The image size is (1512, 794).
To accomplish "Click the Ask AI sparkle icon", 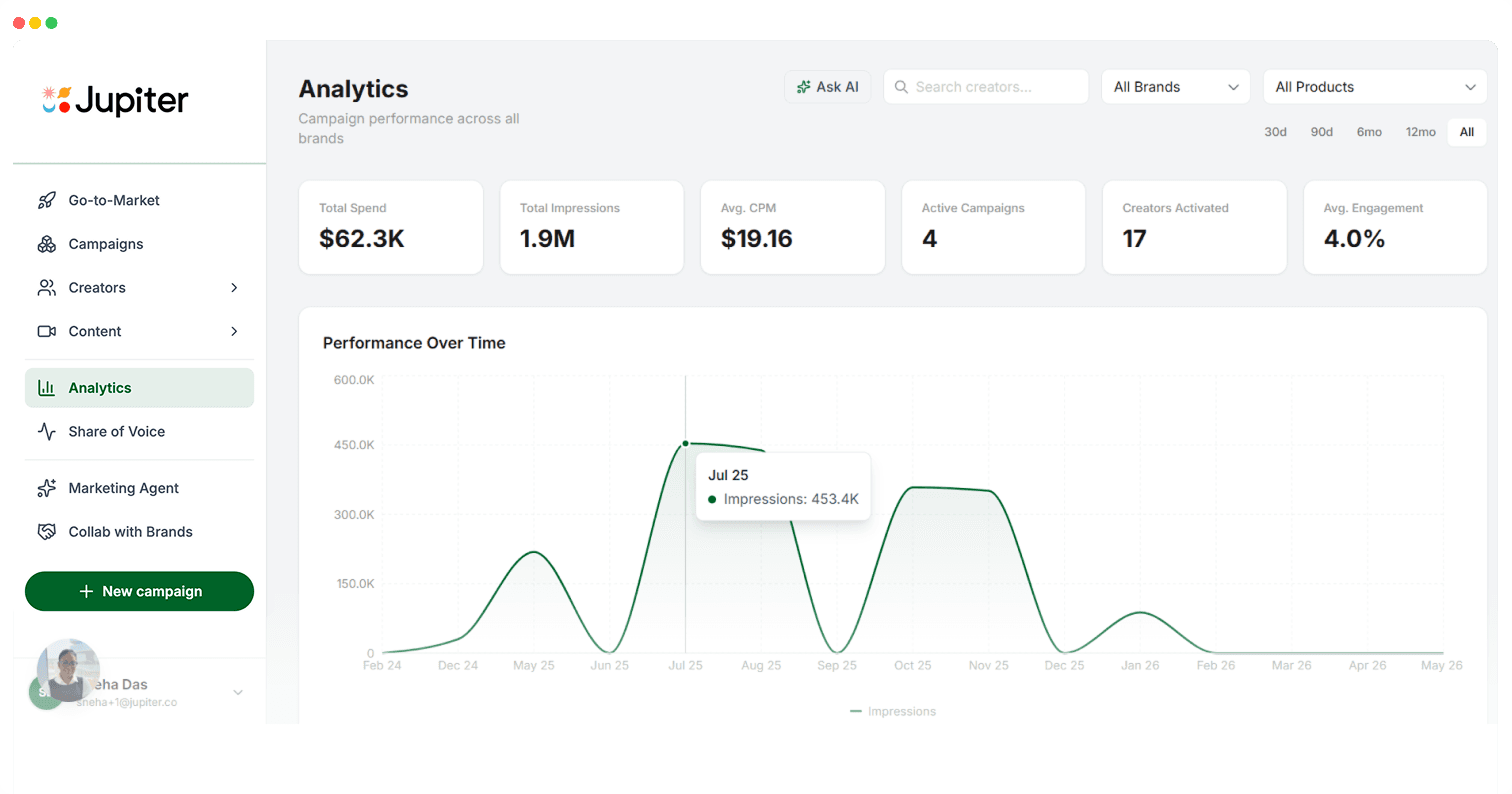I will point(802,87).
